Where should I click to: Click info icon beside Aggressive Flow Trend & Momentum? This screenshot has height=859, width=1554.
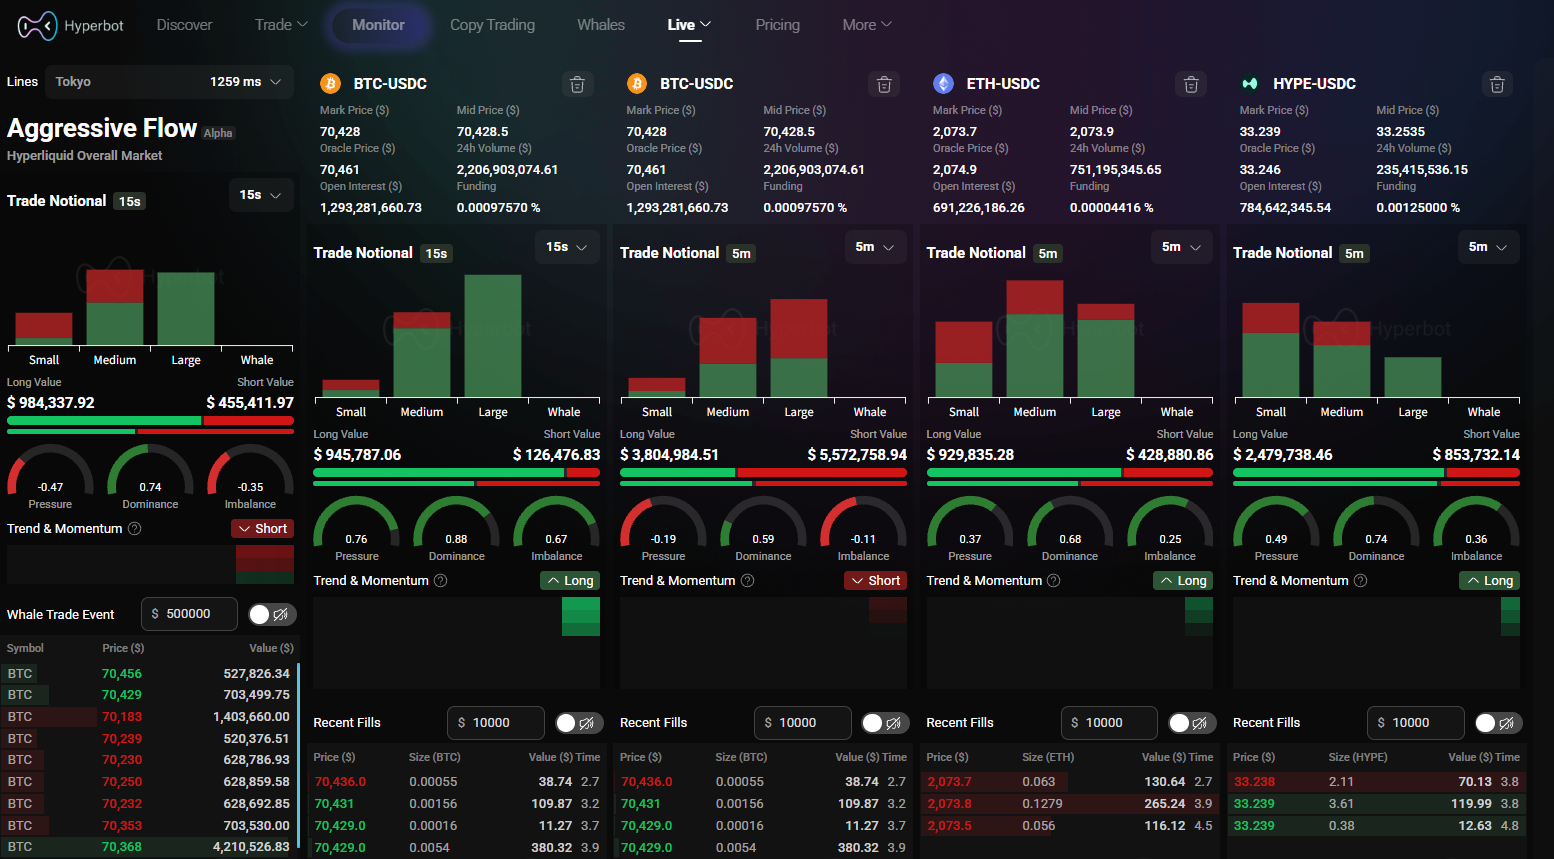(134, 529)
